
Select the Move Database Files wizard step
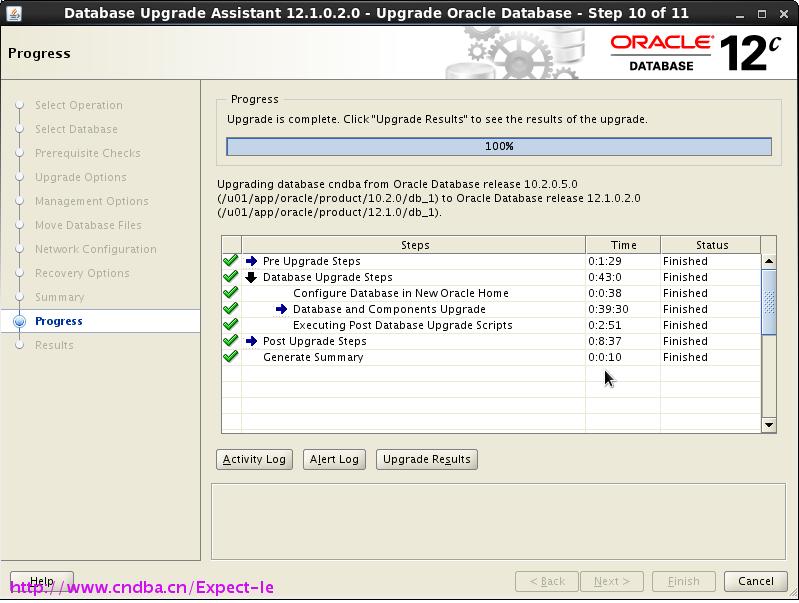[x=88, y=225]
